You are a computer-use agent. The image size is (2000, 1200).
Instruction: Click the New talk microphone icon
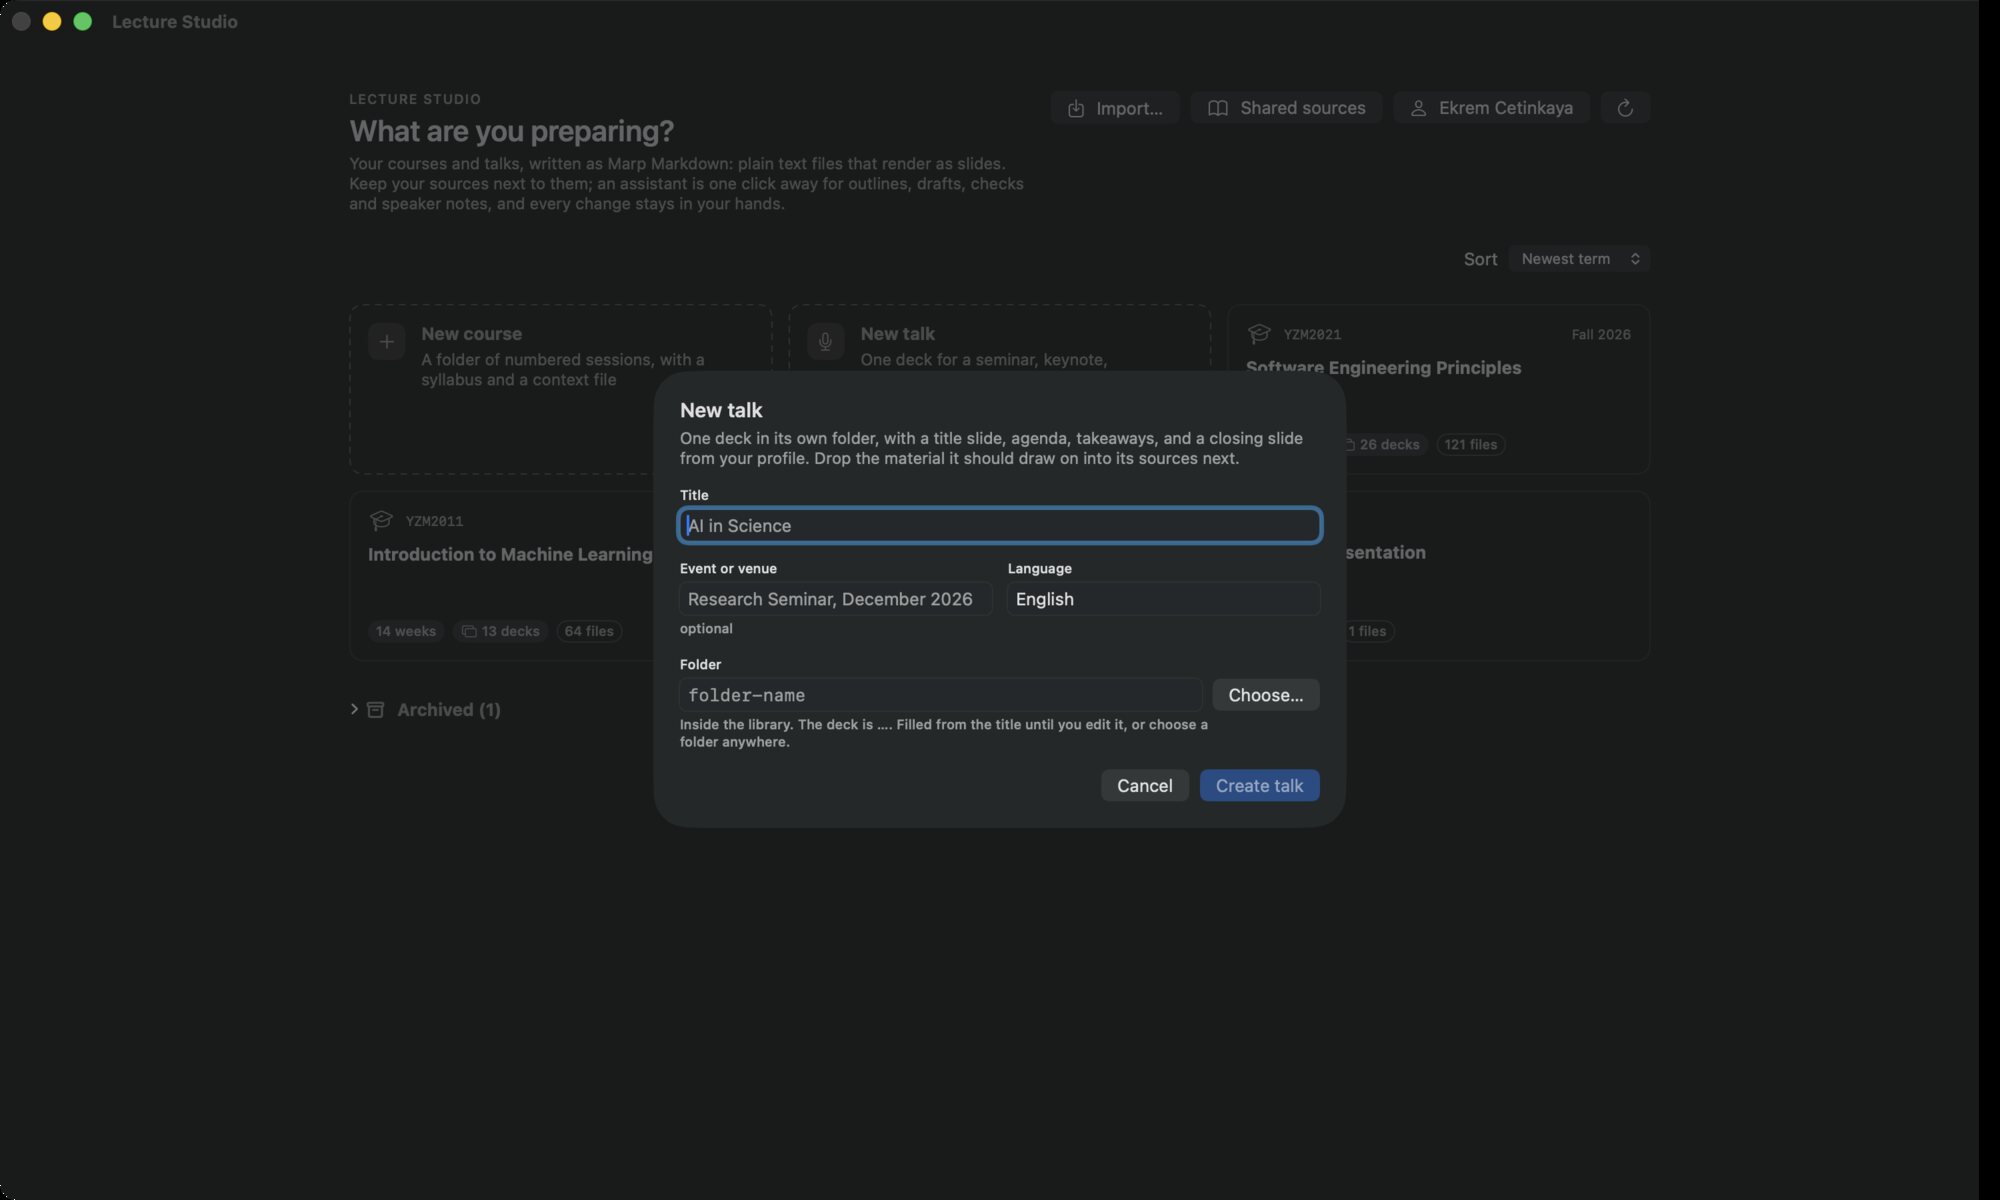[x=826, y=342]
